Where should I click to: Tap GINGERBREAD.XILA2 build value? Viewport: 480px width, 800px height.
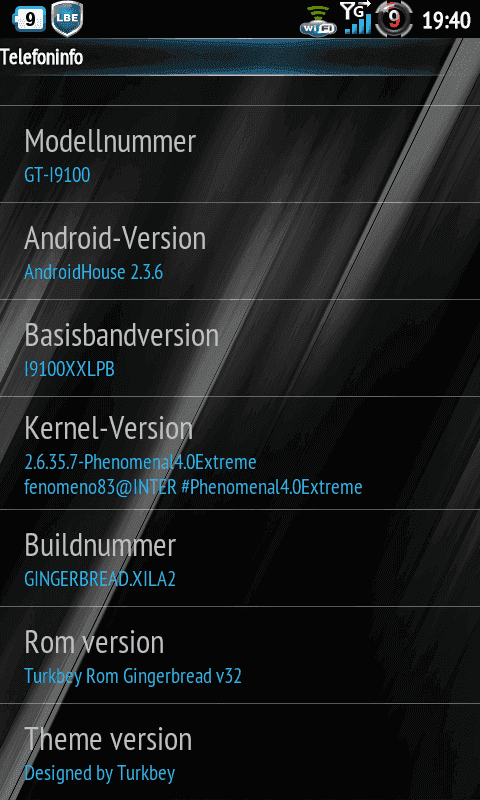pos(100,580)
